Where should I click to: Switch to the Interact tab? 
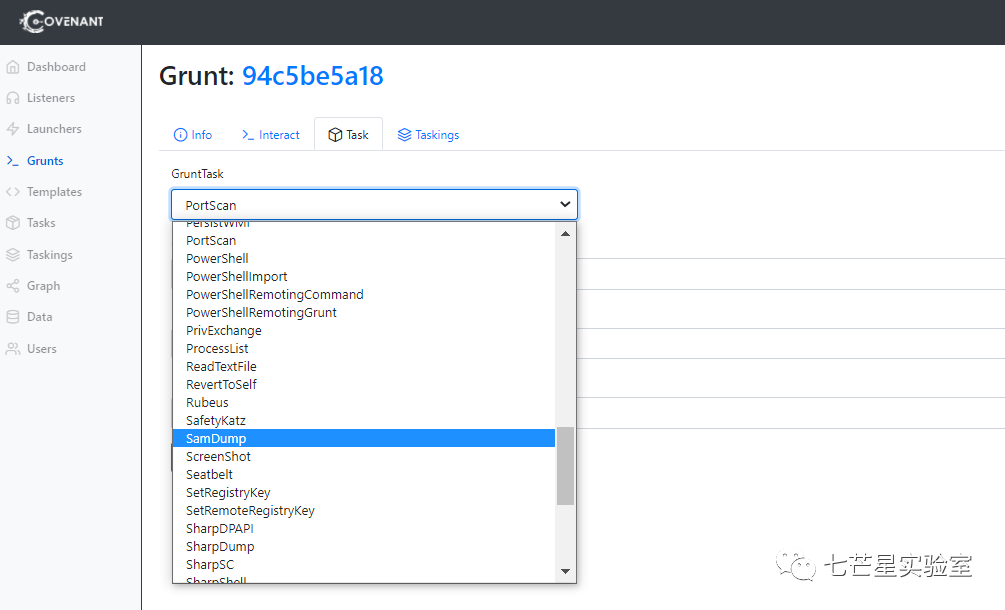[270, 135]
